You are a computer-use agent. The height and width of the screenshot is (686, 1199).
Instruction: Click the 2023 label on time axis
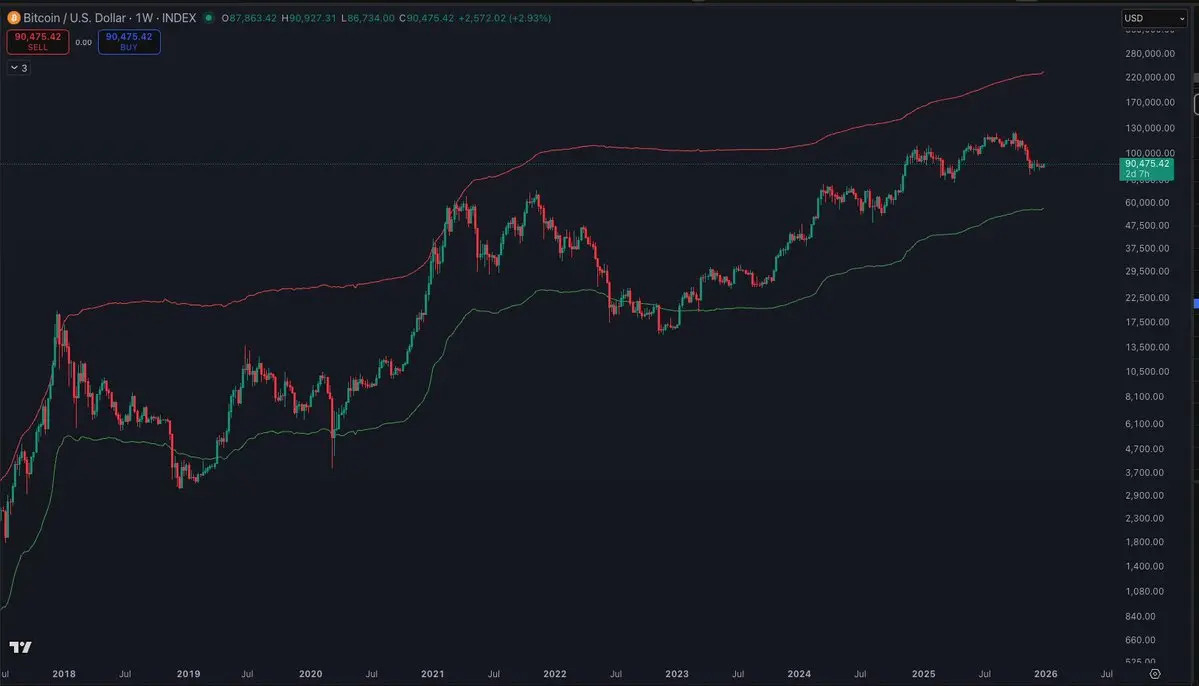677,674
